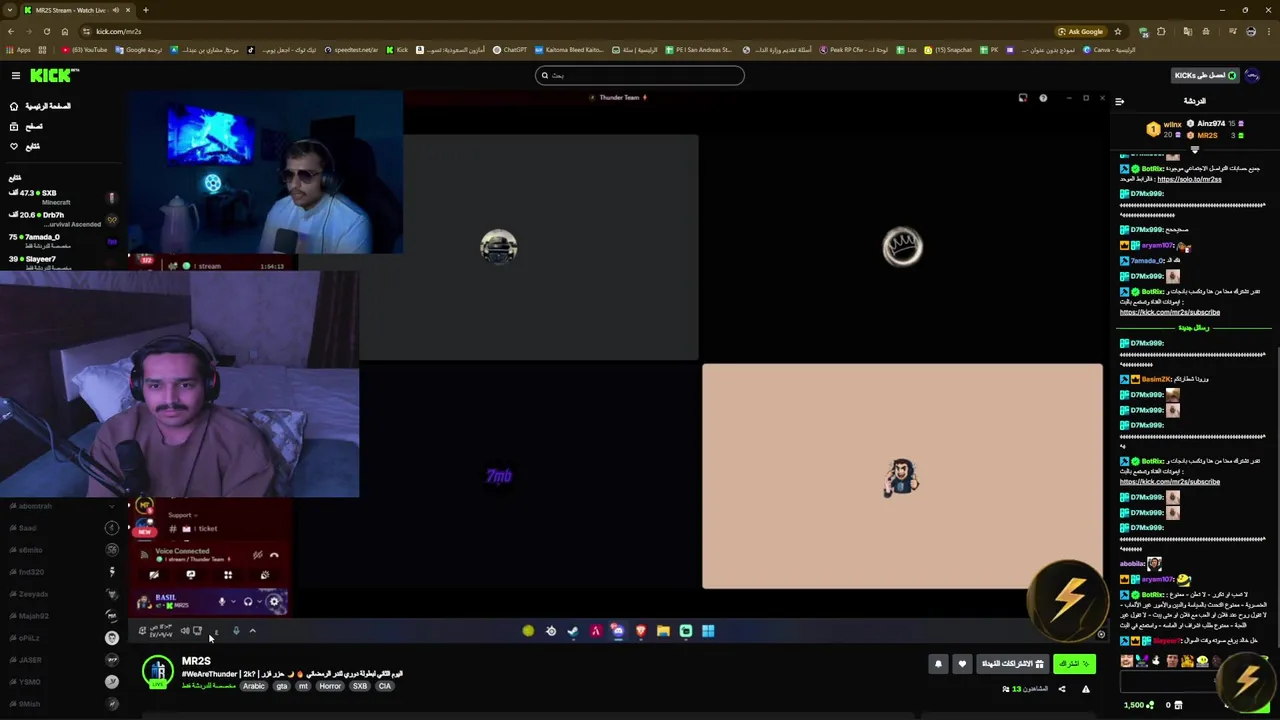Click the Steam icon in streamed taskbar

tap(573, 631)
